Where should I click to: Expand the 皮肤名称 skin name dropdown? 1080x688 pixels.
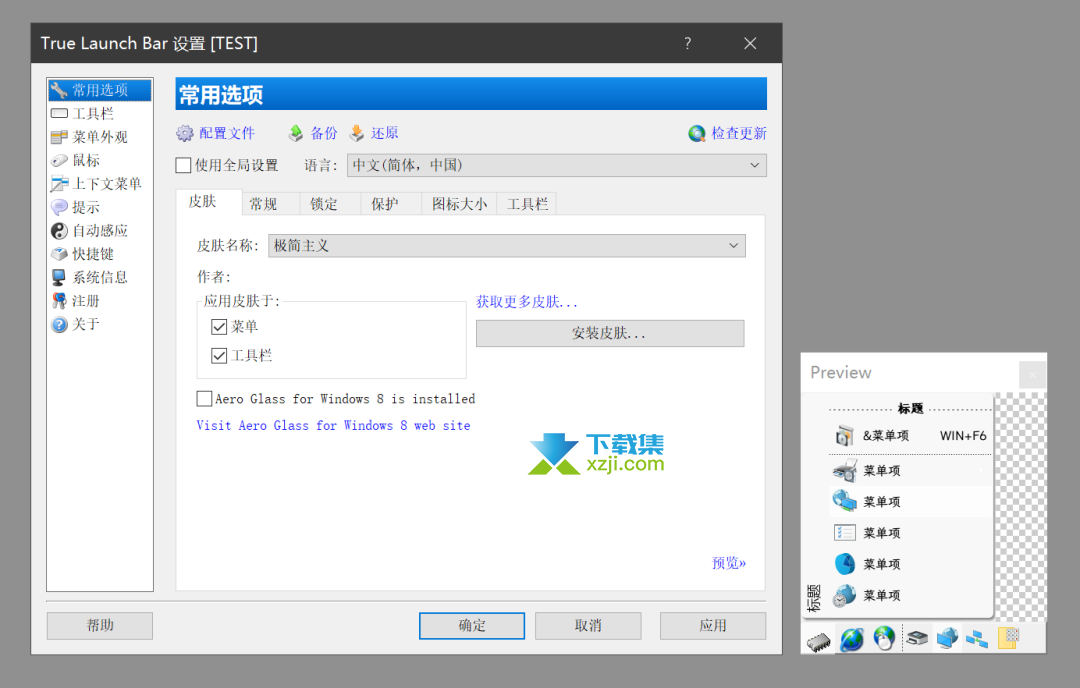coord(507,245)
